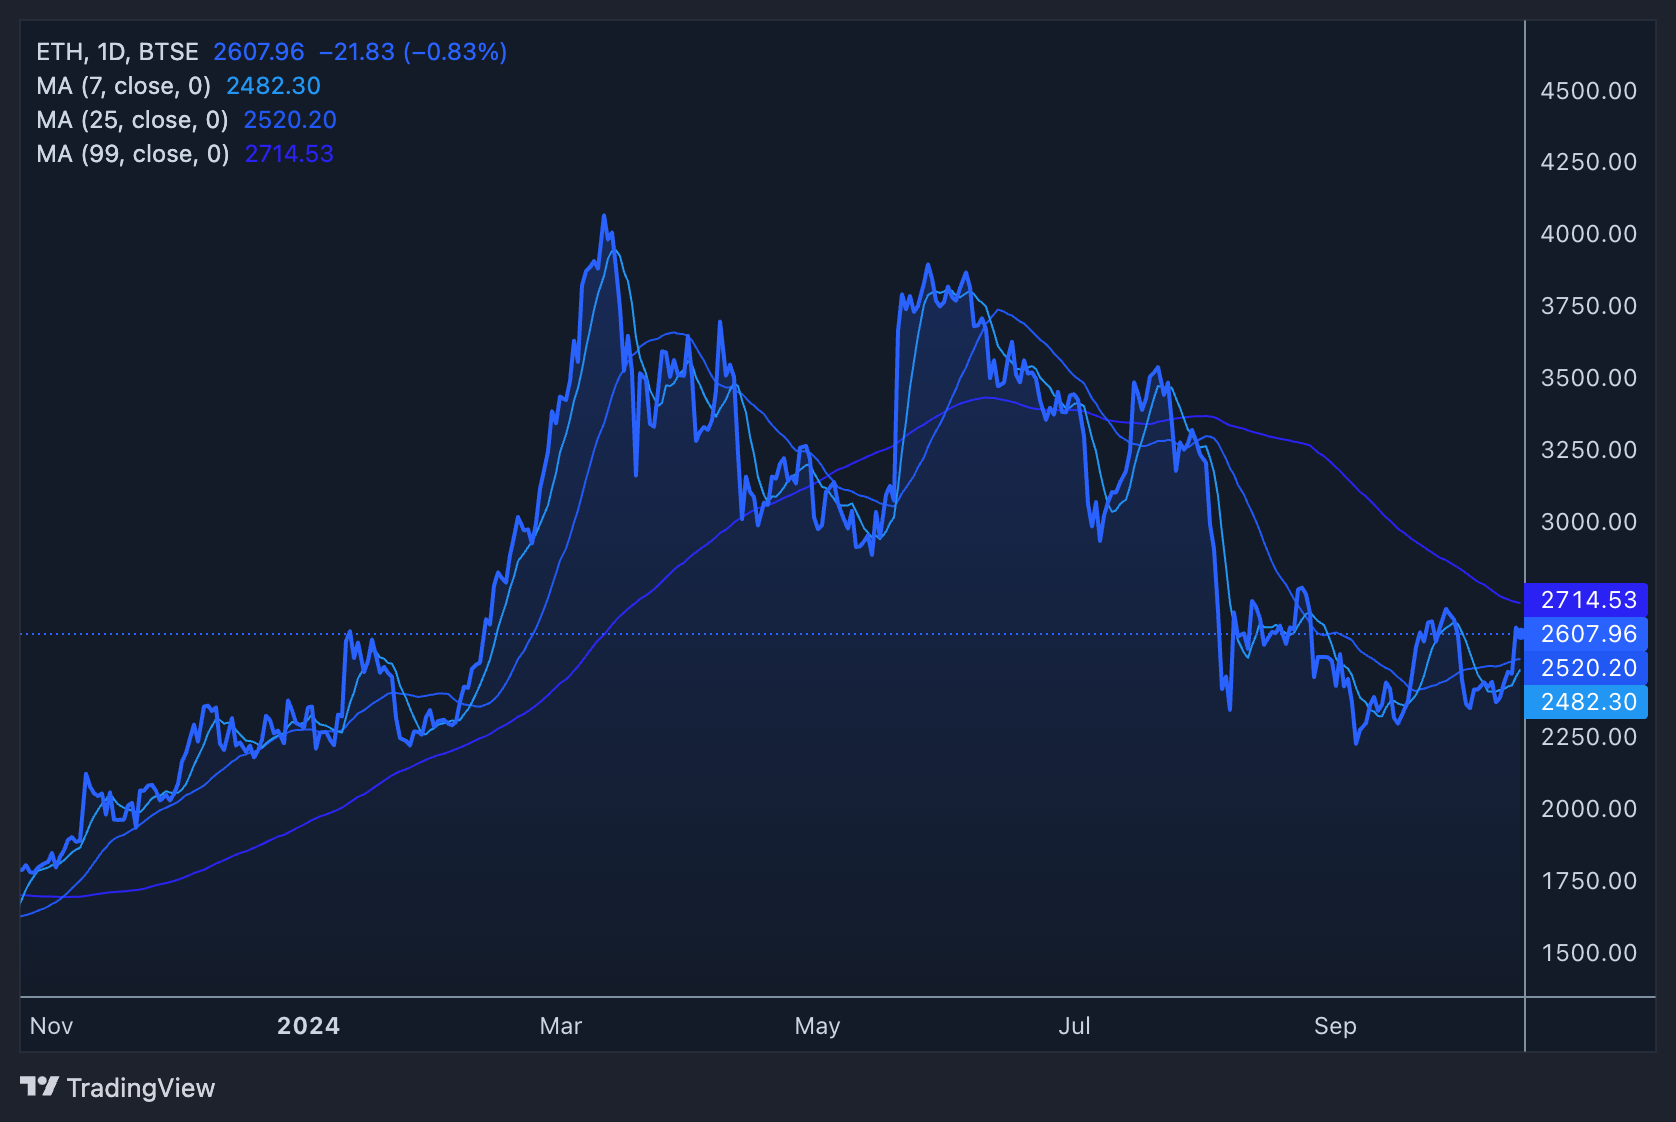This screenshot has height=1122, width=1676.
Task: Click the Sep label on time axis
Action: [1335, 1026]
